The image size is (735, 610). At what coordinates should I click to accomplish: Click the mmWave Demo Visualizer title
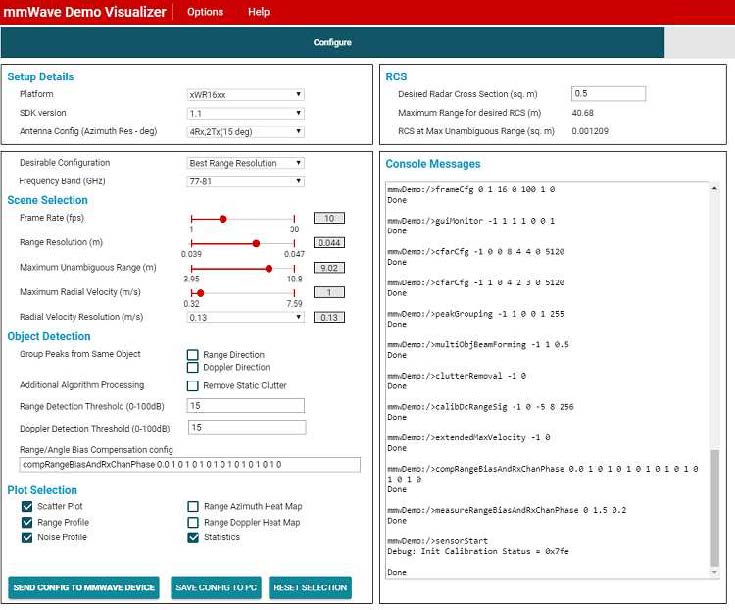85,12
